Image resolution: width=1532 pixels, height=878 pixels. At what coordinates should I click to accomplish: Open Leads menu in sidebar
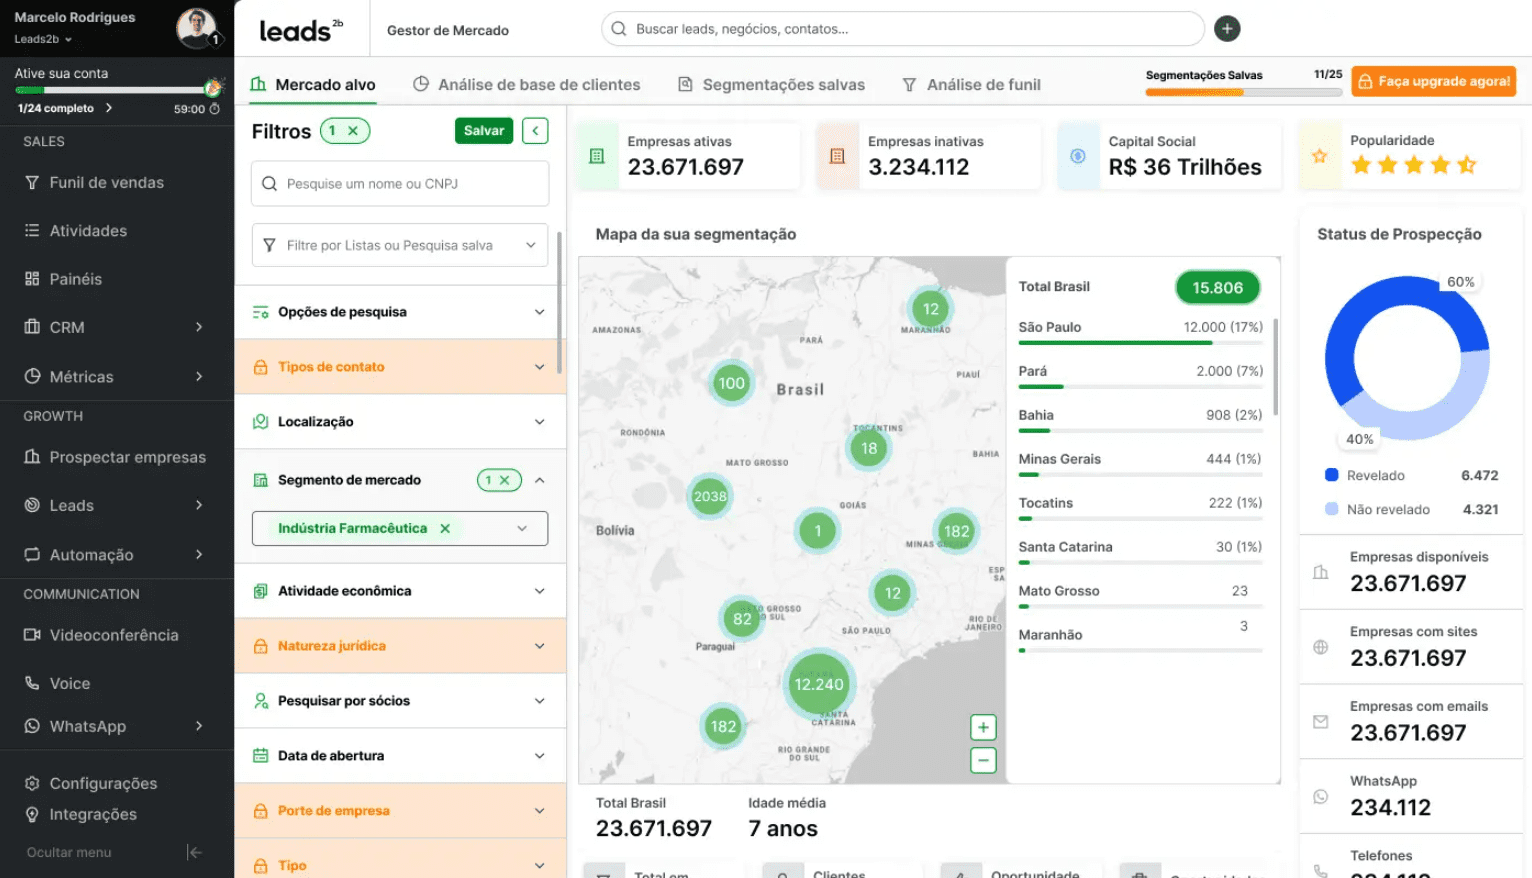[x=117, y=505]
